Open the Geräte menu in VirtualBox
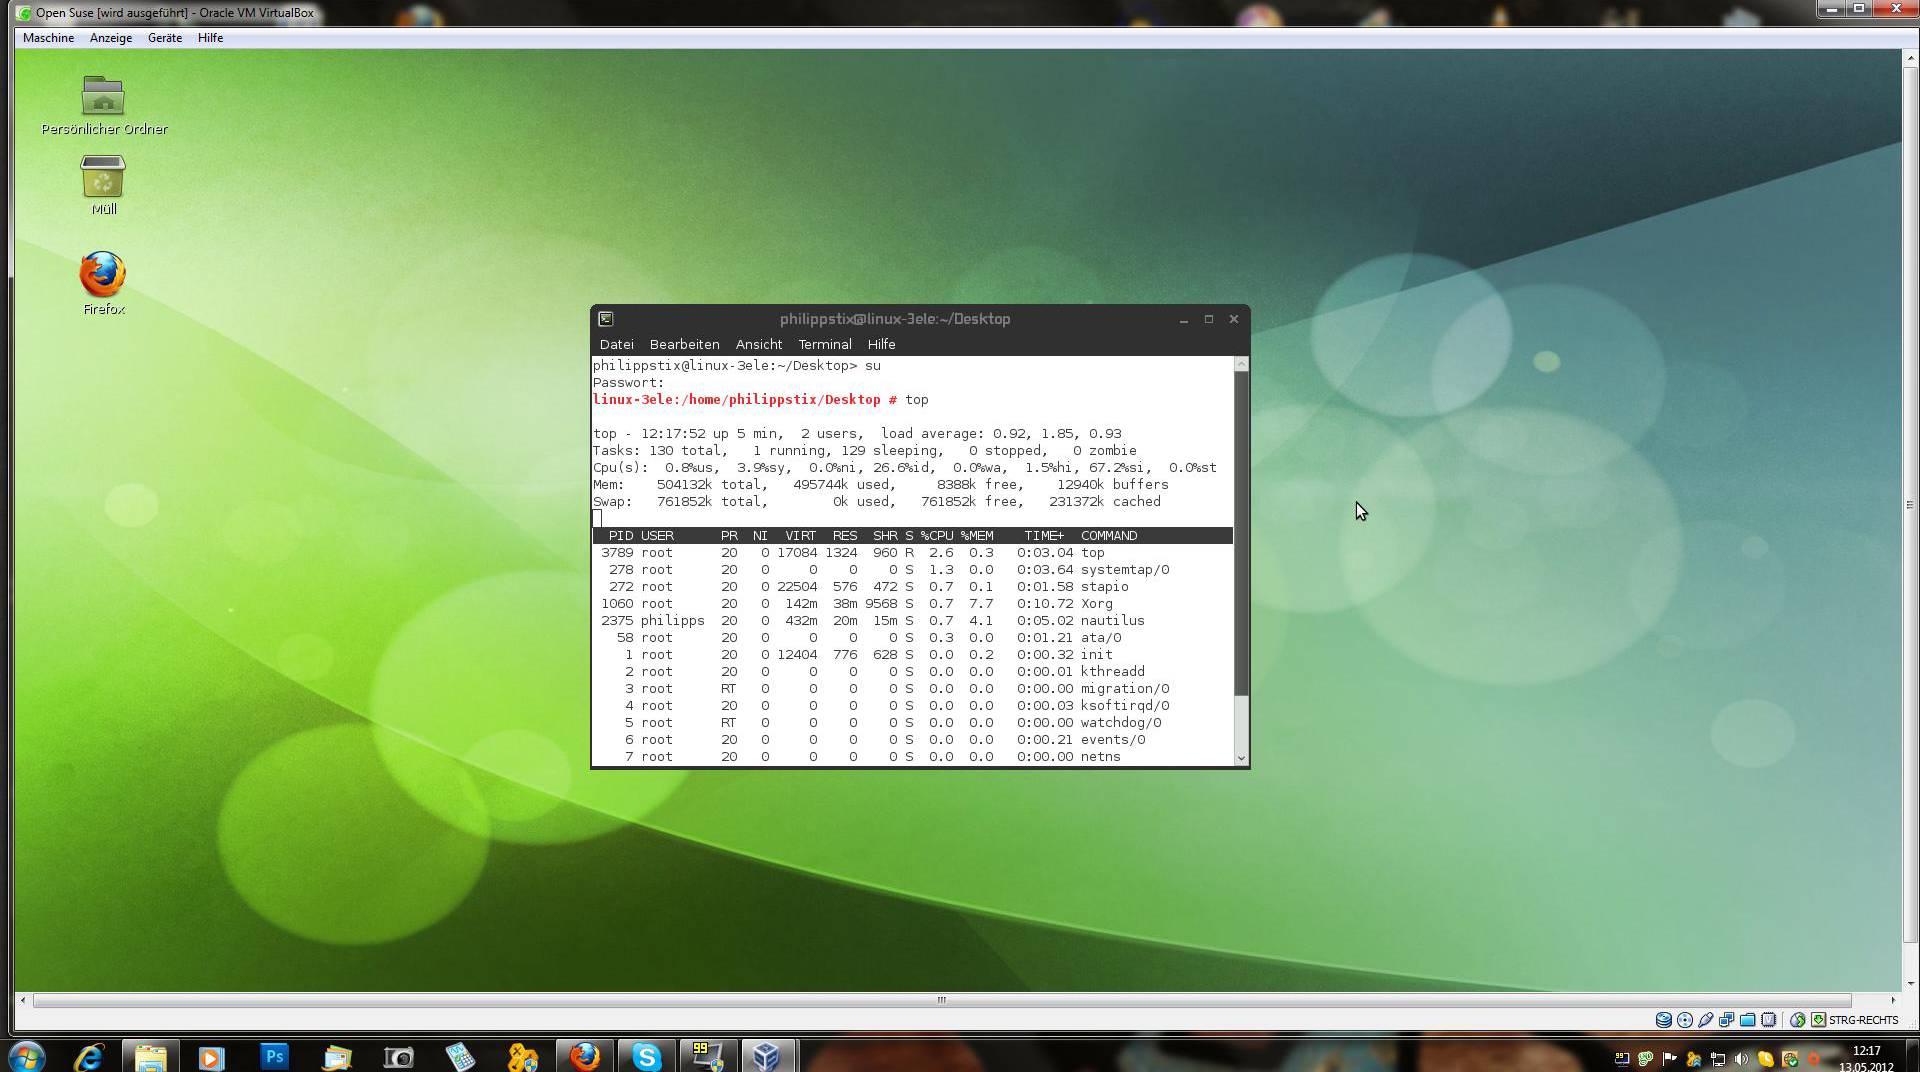Viewport: 1920px width, 1072px height. coord(165,38)
